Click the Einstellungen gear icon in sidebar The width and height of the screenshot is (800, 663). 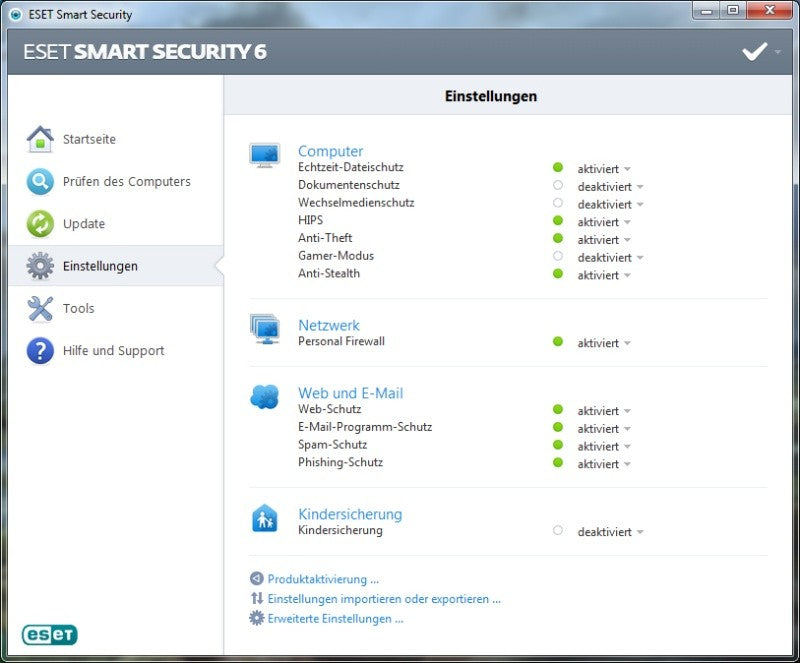(40, 266)
